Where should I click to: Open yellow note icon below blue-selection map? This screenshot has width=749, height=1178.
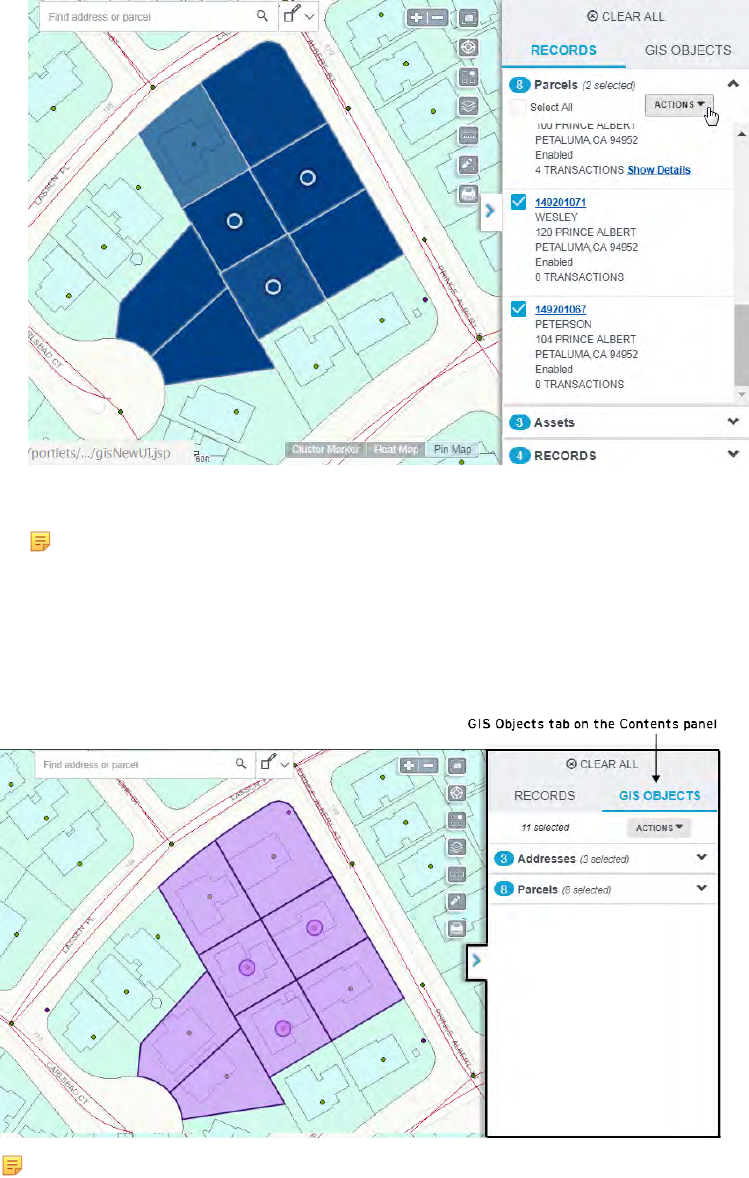tap(41, 541)
